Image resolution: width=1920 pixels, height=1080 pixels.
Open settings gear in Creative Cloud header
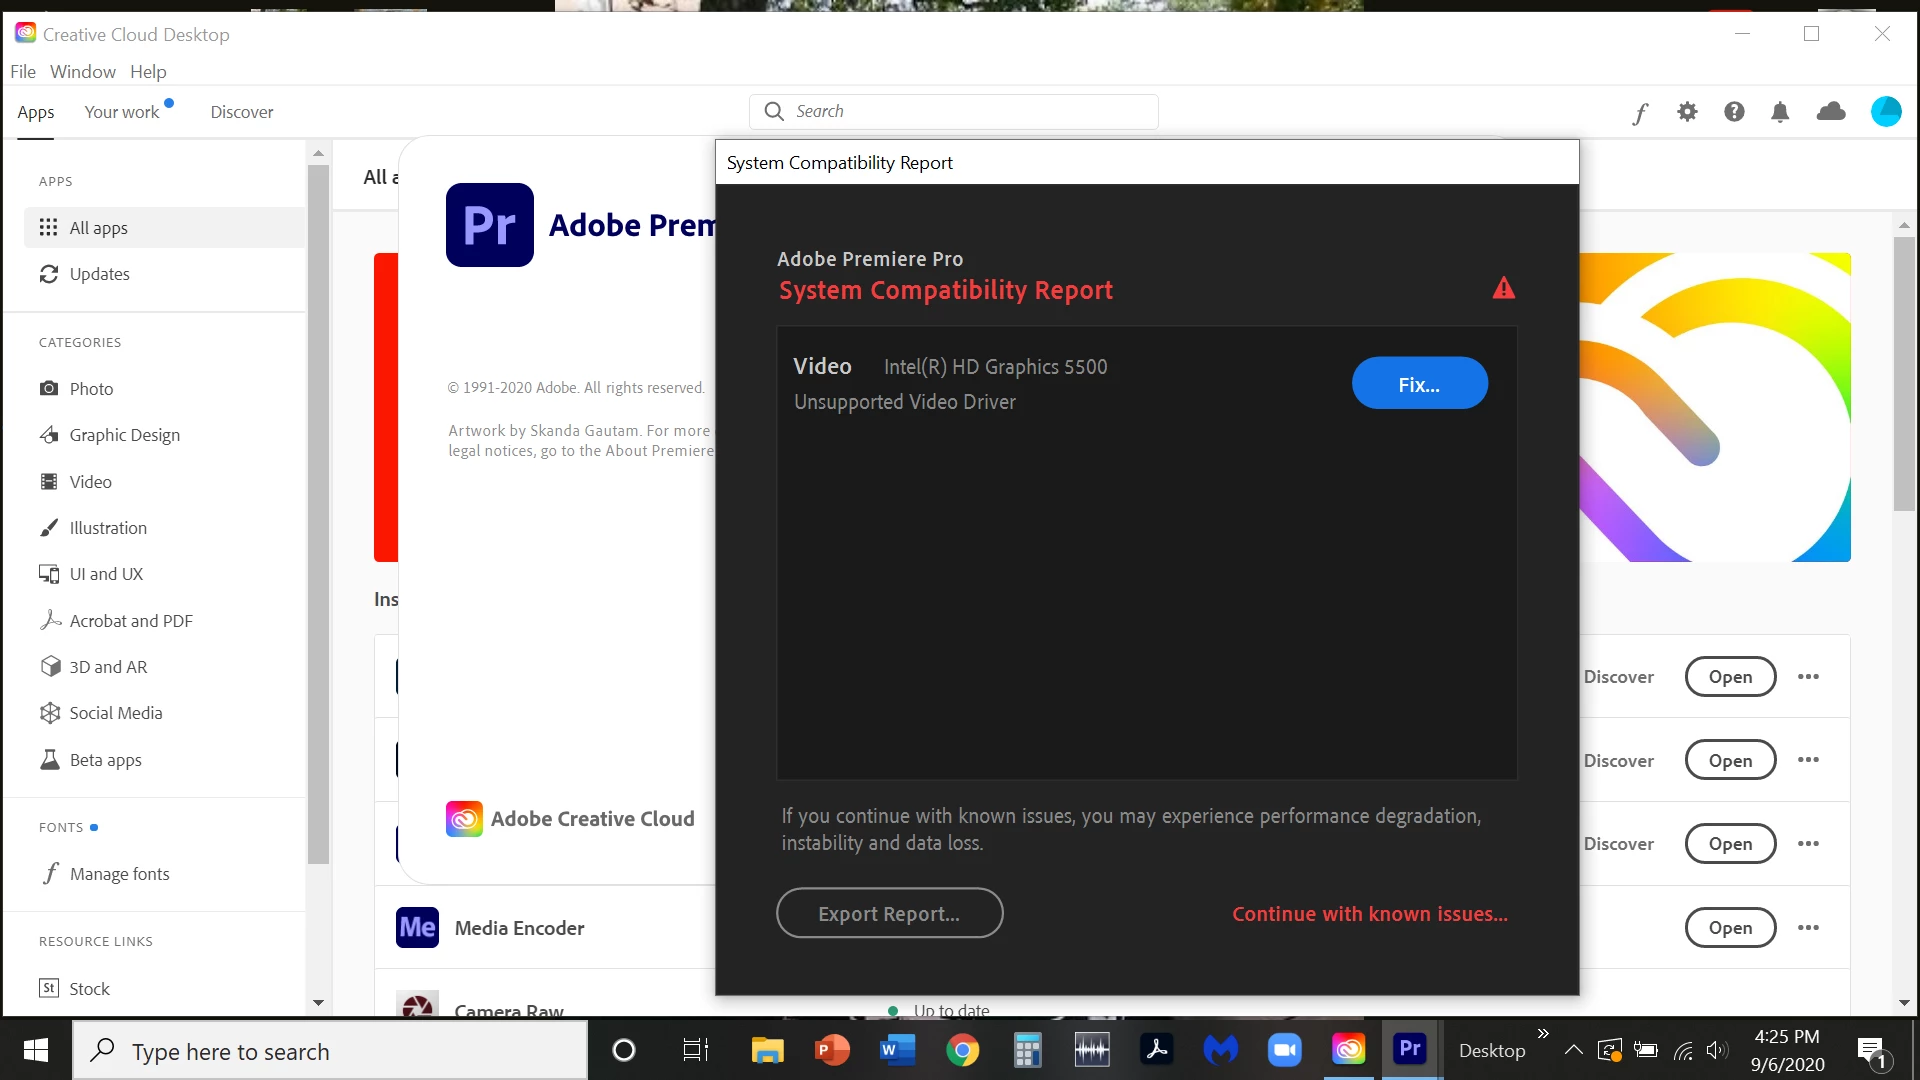click(1687, 112)
